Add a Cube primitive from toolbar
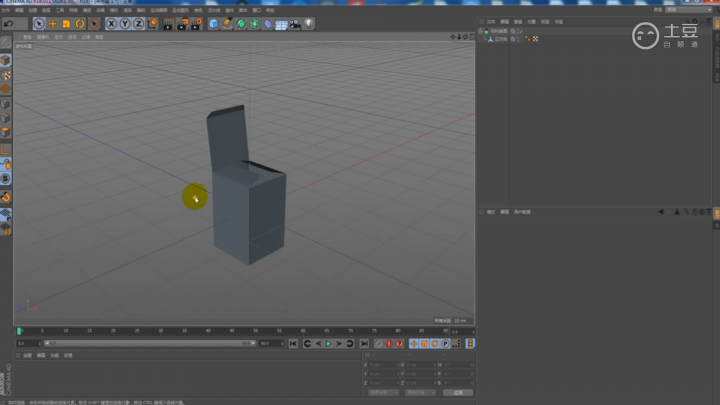 214,23
